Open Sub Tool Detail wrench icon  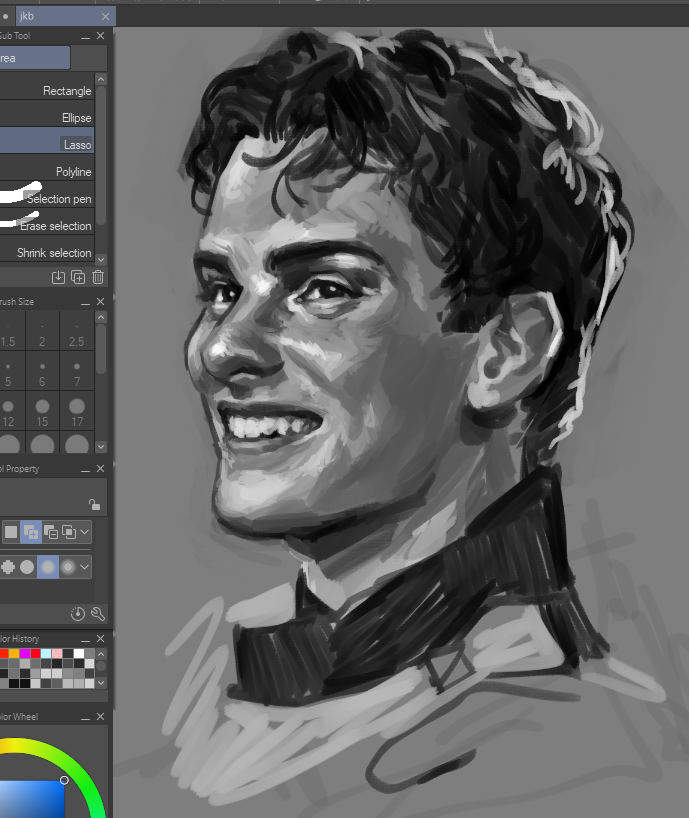tap(98, 614)
